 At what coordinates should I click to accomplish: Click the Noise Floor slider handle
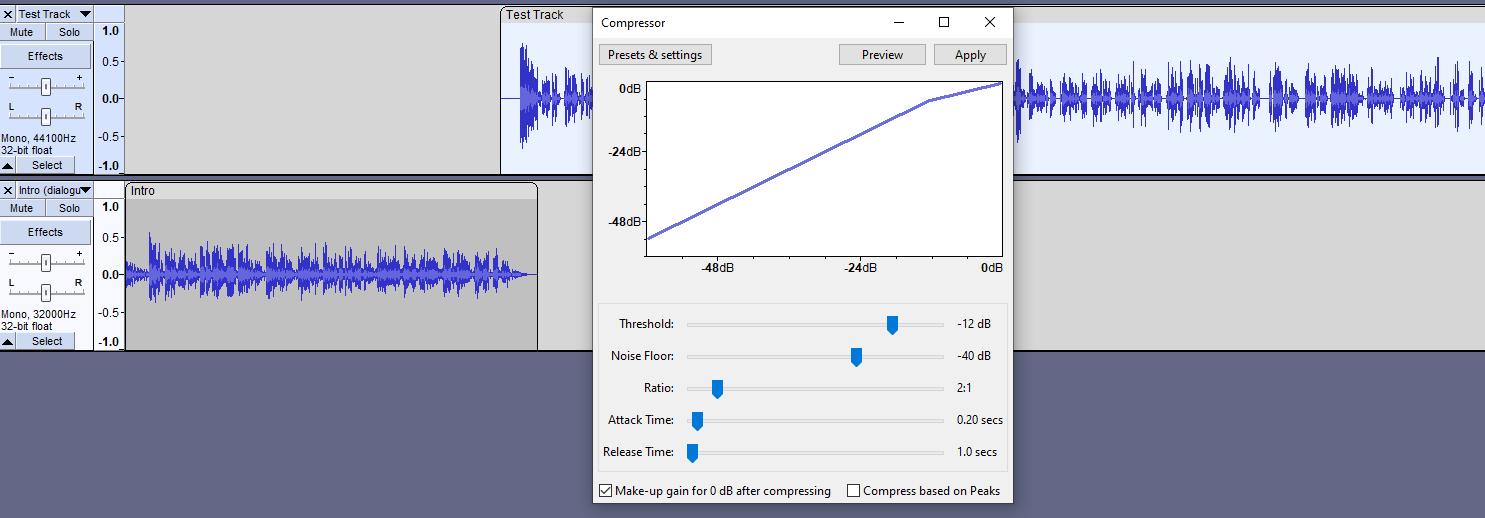pyautogui.click(x=856, y=357)
